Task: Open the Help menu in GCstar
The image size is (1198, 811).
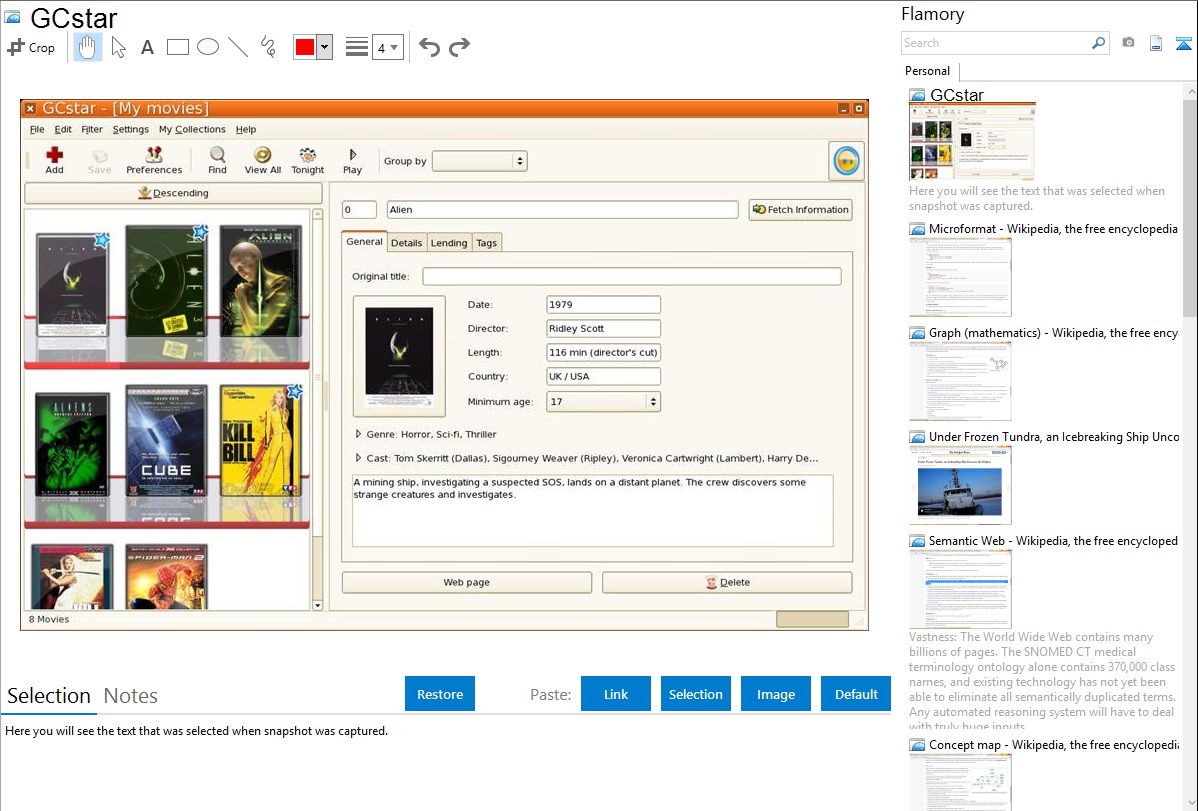Action: pyautogui.click(x=246, y=129)
